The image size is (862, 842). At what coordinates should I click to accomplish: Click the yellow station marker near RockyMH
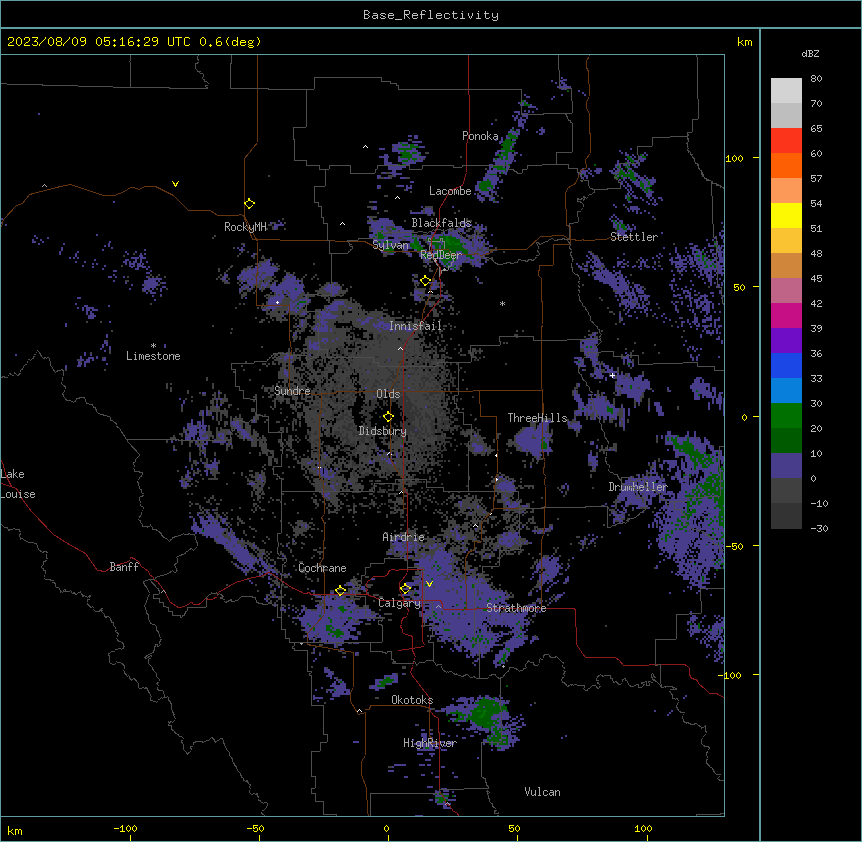(249, 204)
